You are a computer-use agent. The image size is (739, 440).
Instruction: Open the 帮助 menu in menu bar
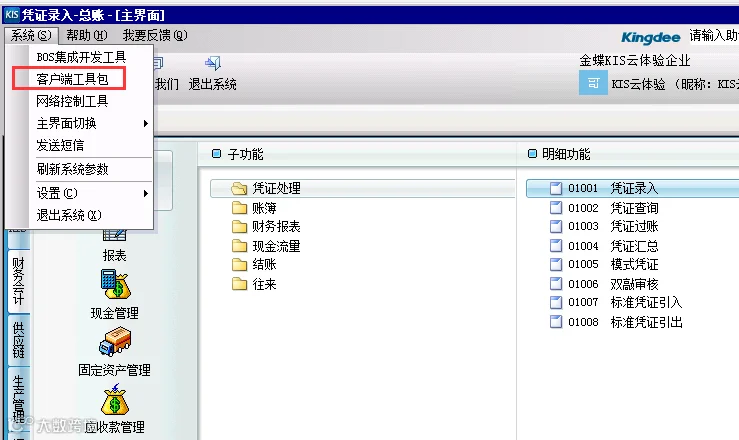tap(87, 35)
